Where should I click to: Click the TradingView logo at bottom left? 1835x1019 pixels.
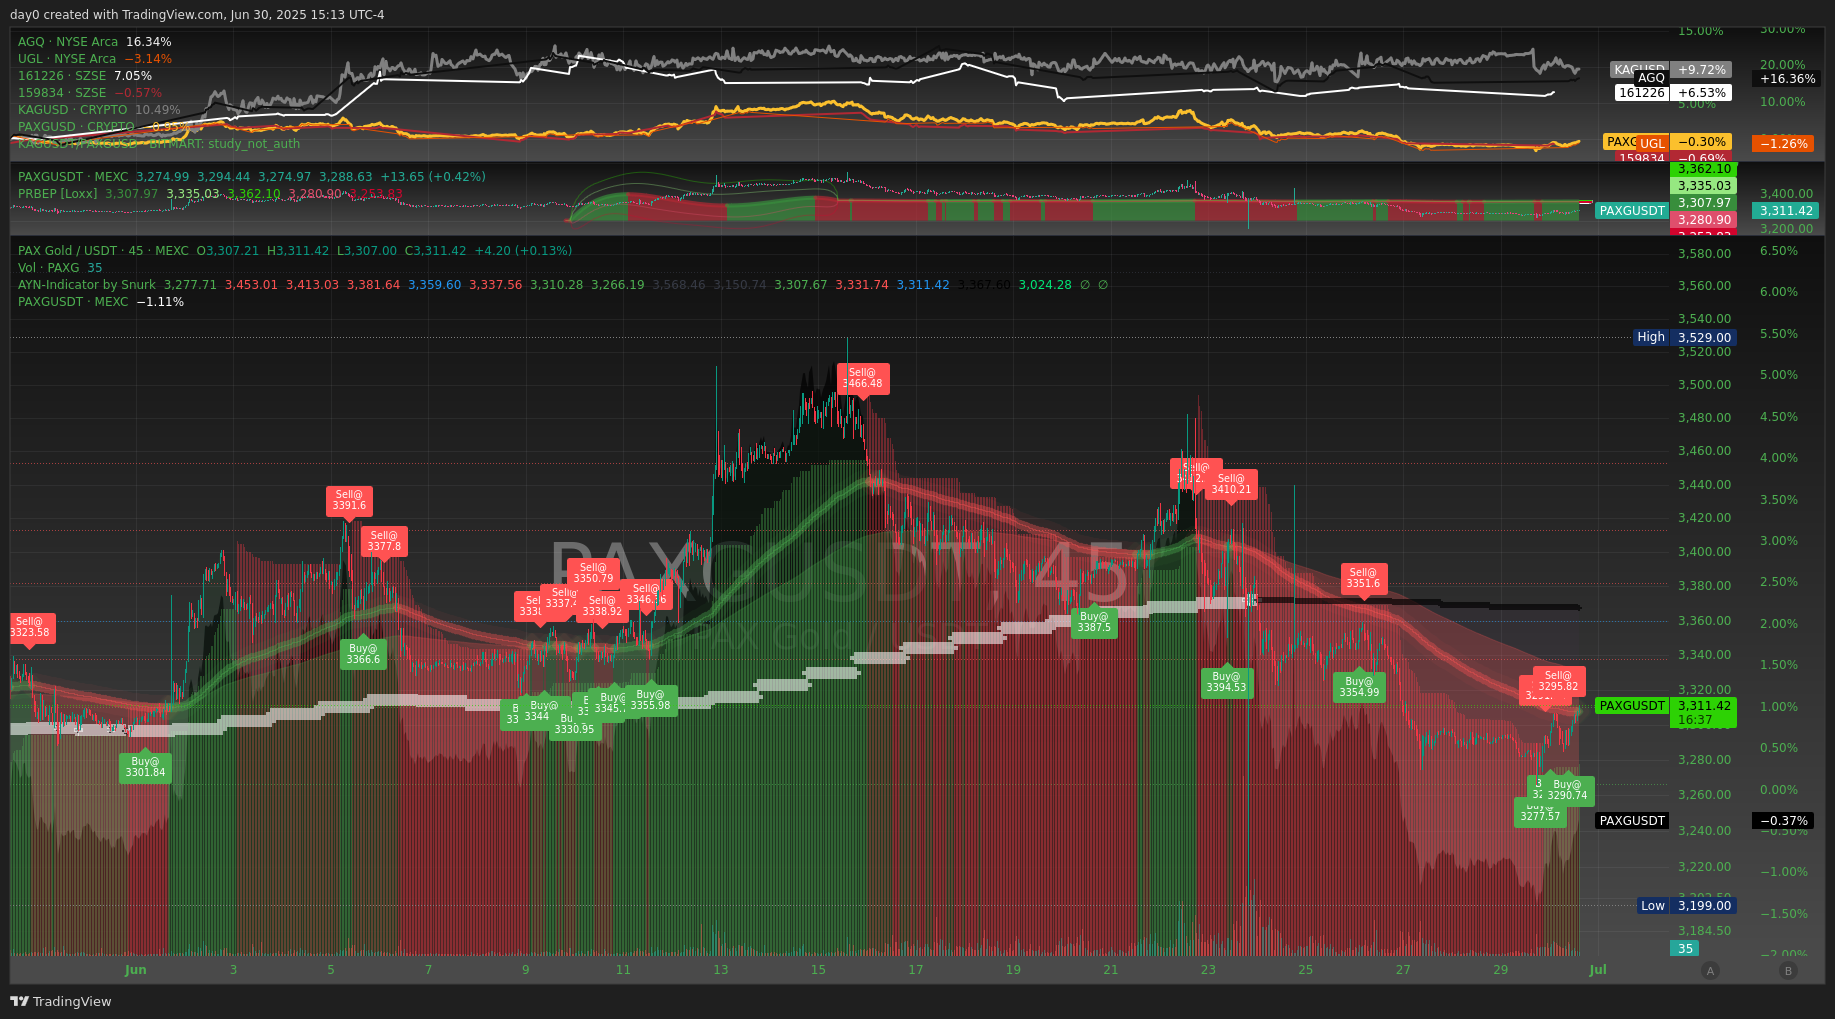click(61, 1001)
